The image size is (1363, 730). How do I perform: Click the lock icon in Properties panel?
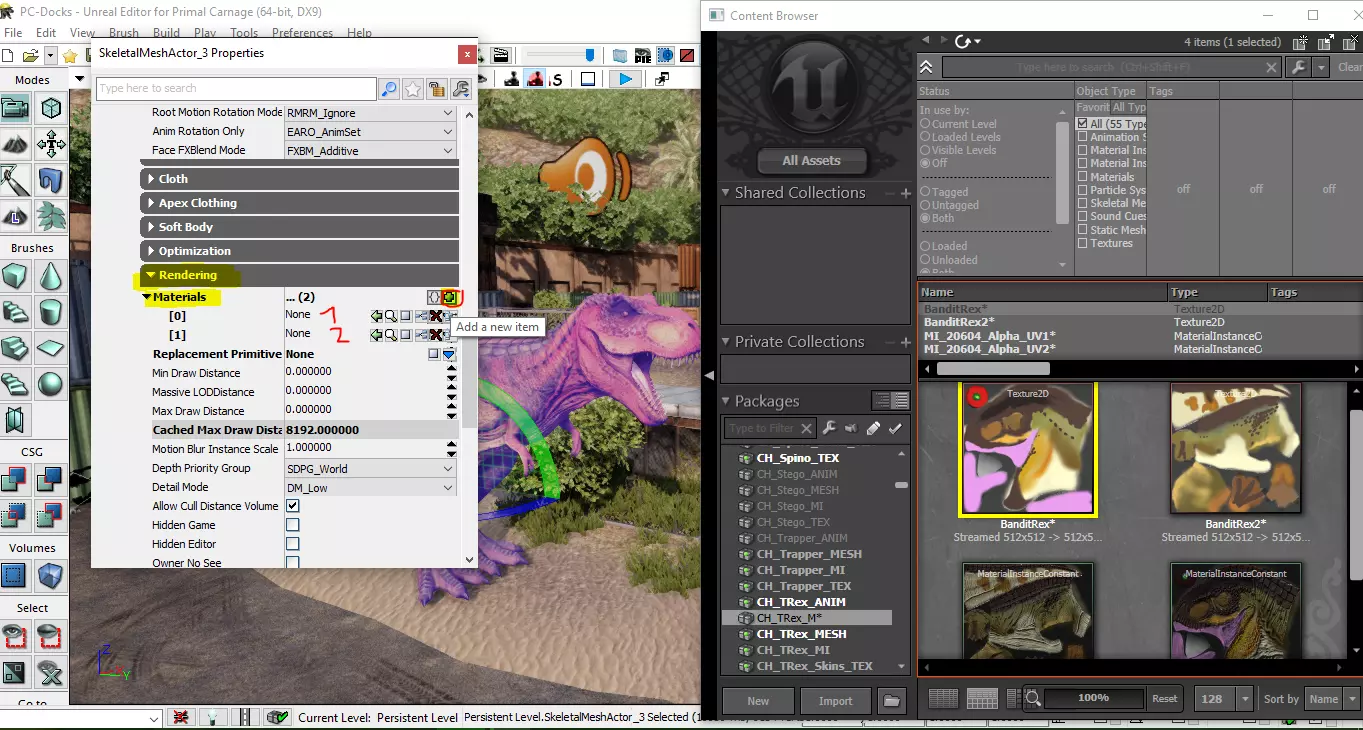coord(437,89)
